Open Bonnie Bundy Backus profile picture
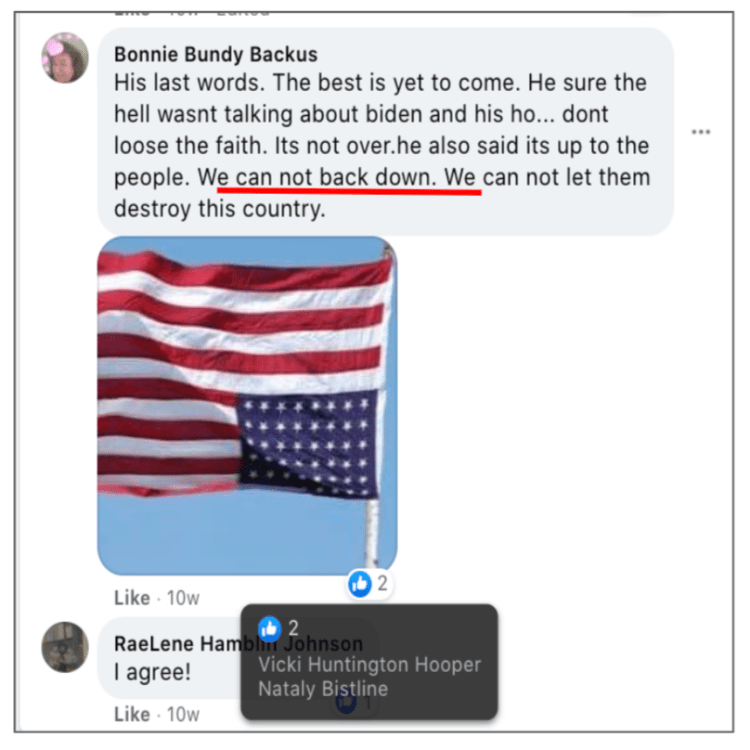 (x=65, y=58)
